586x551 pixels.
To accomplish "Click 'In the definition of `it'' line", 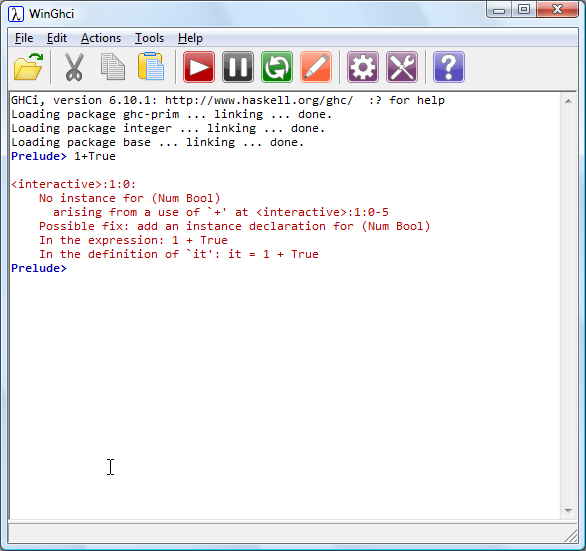I will [x=179, y=254].
